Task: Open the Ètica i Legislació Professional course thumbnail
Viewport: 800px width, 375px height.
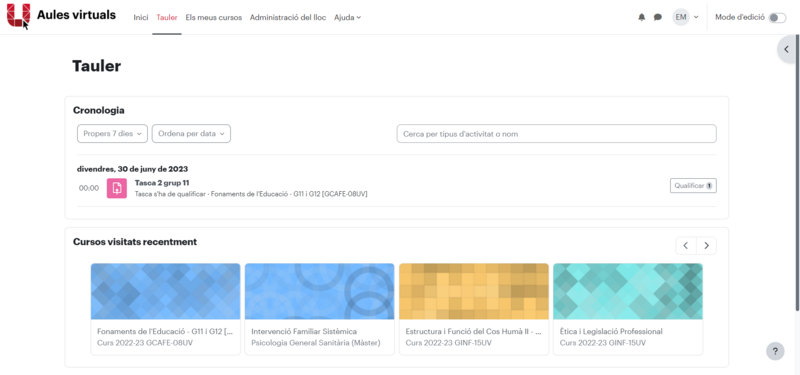Action: pyautogui.click(x=628, y=291)
